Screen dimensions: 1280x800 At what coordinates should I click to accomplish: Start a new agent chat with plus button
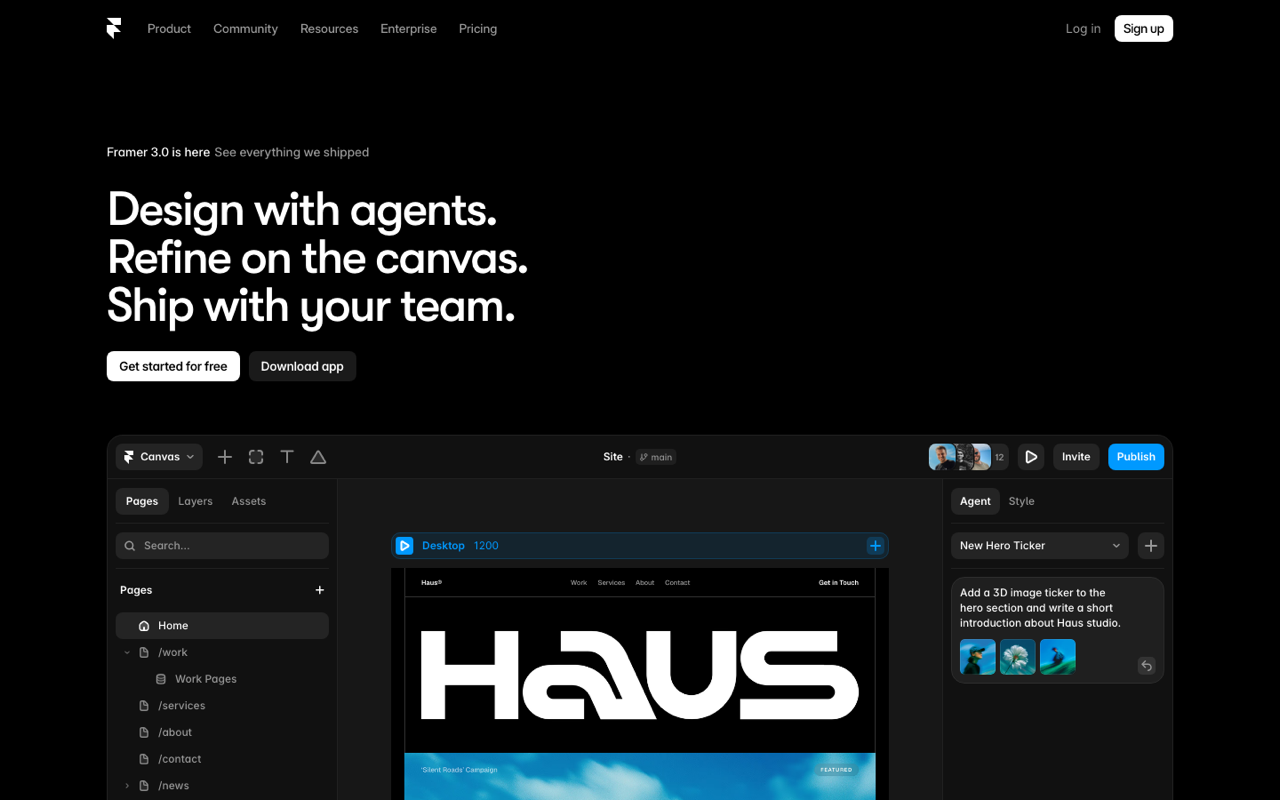pyautogui.click(x=1151, y=546)
